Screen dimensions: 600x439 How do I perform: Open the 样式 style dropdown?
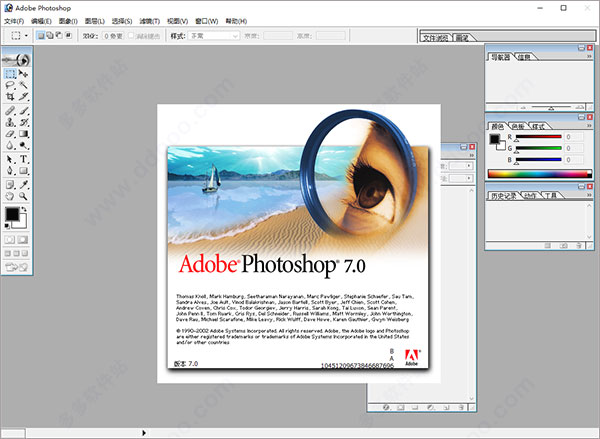(215, 36)
